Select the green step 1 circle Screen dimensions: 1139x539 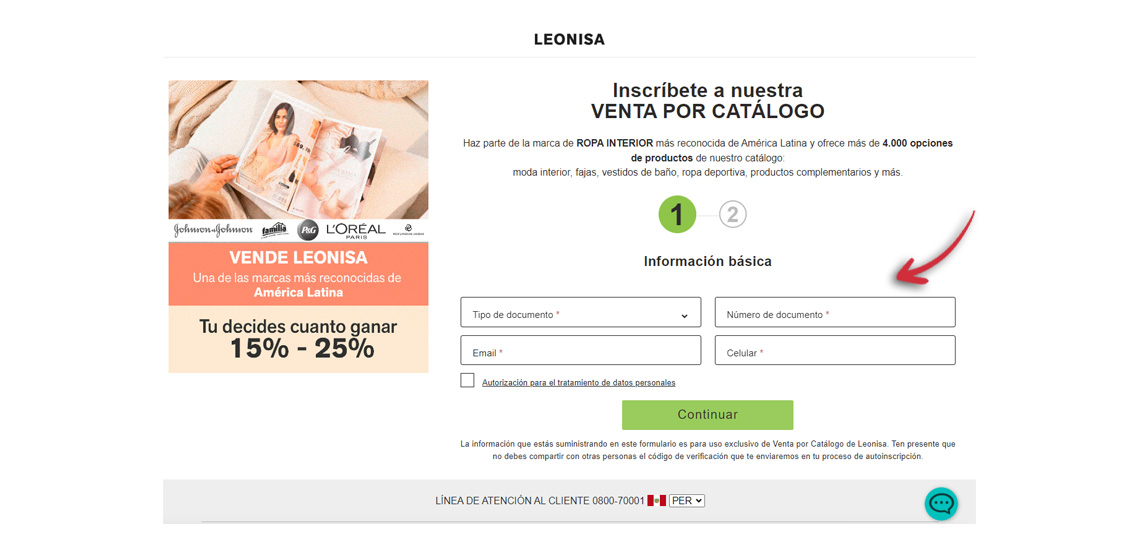tap(677, 214)
